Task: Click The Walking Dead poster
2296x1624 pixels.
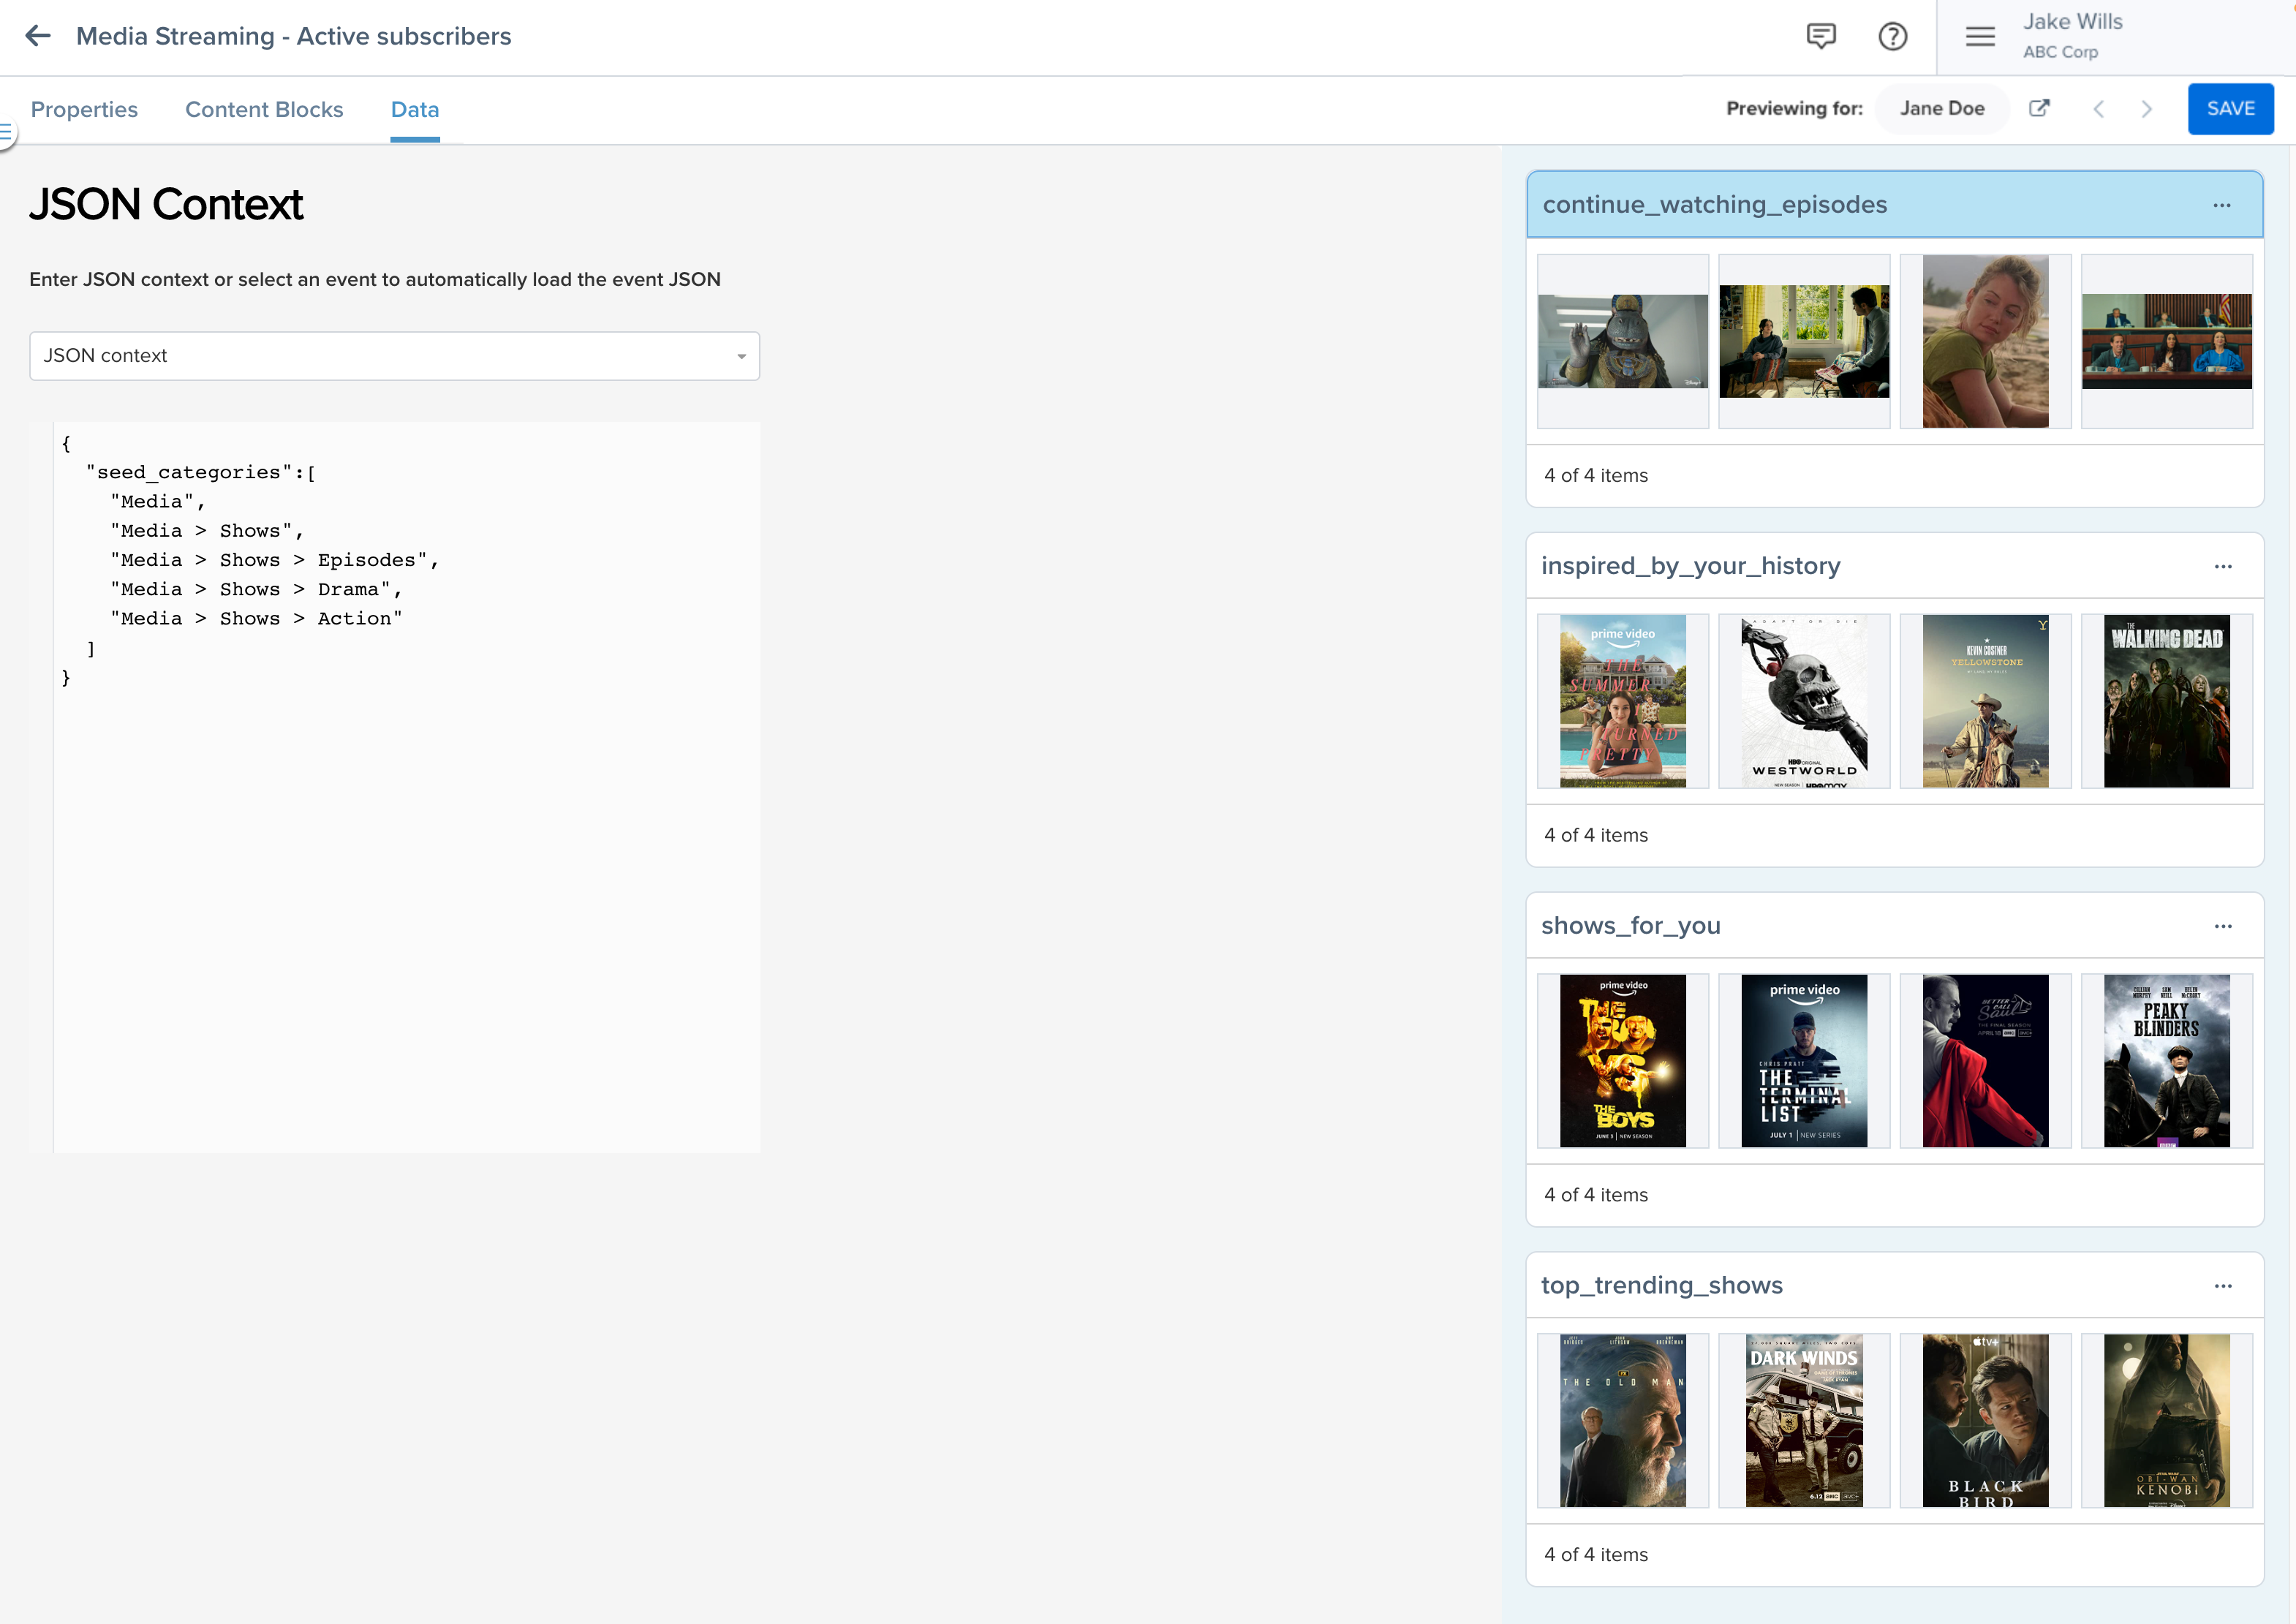Action: pyautogui.click(x=2167, y=701)
